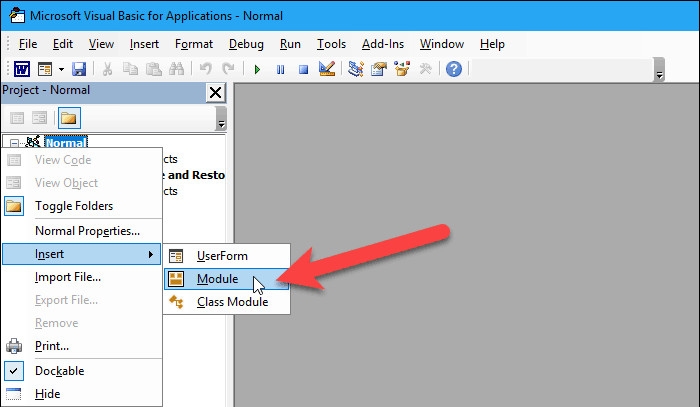Insert a Module from submenu

click(x=227, y=279)
